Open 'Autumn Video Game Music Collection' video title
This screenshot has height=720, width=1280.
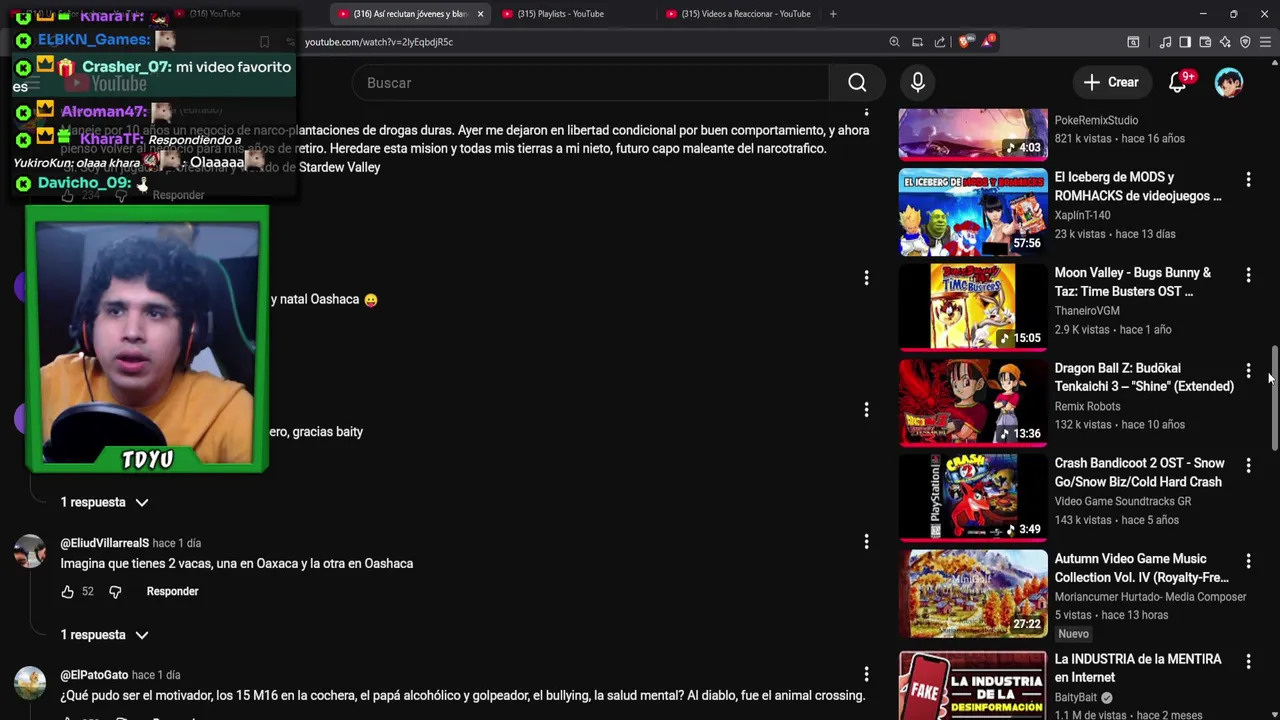click(x=1142, y=568)
